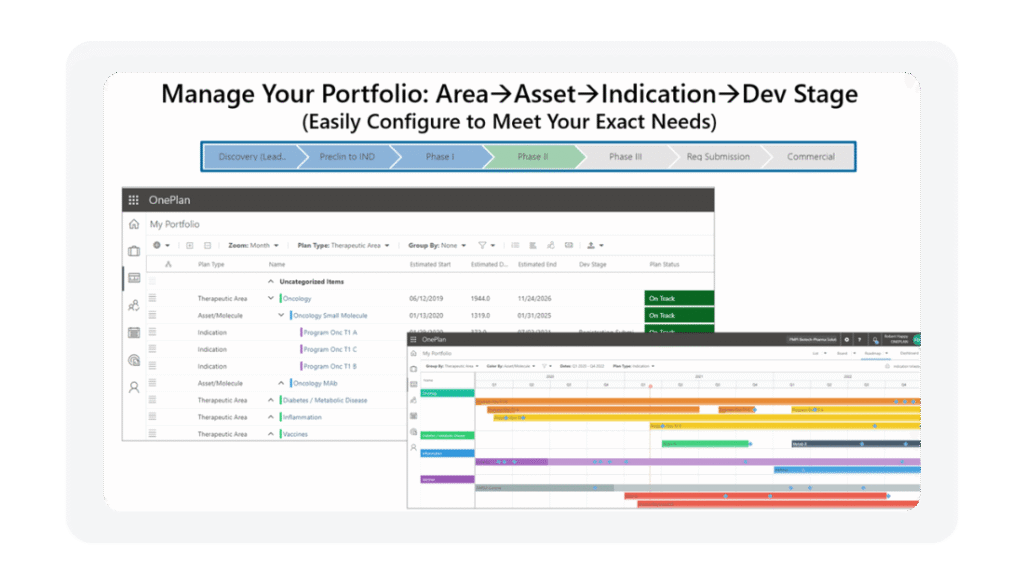Screen dimensions: 1024x584
Task: Click the help question mark in the roadmap window
Action: pyautogui.click(x=859, y=340)
